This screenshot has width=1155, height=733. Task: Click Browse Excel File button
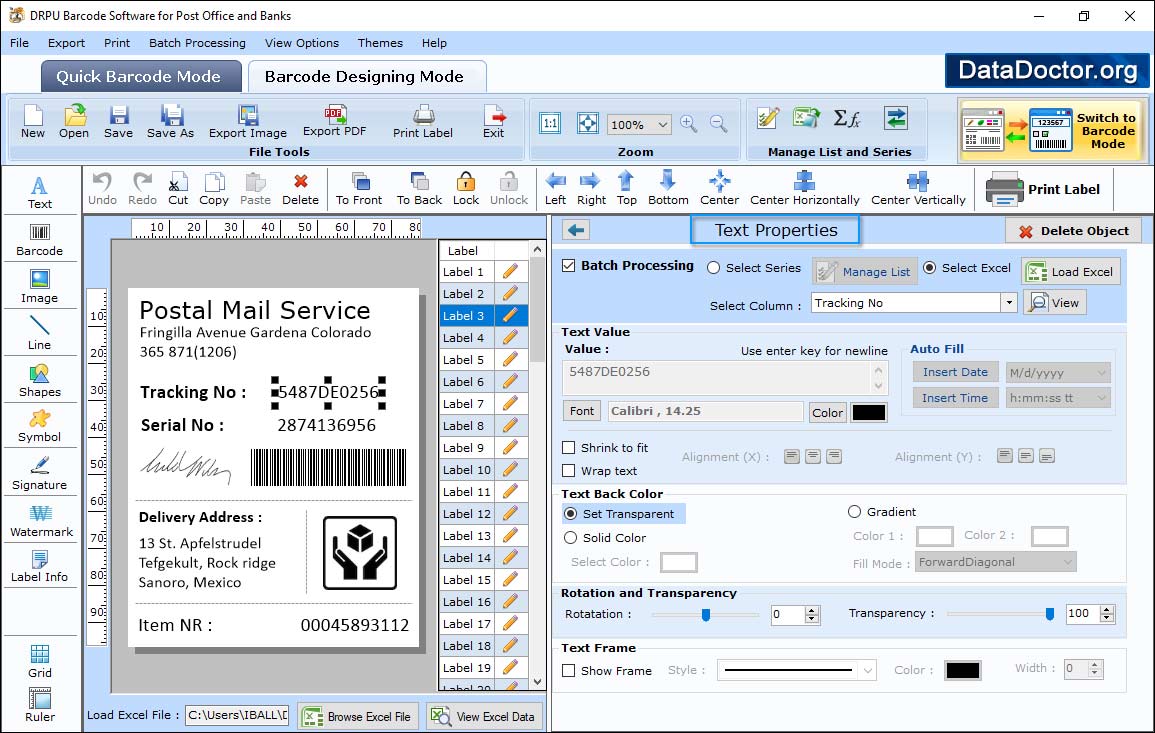tap(358, 716)
